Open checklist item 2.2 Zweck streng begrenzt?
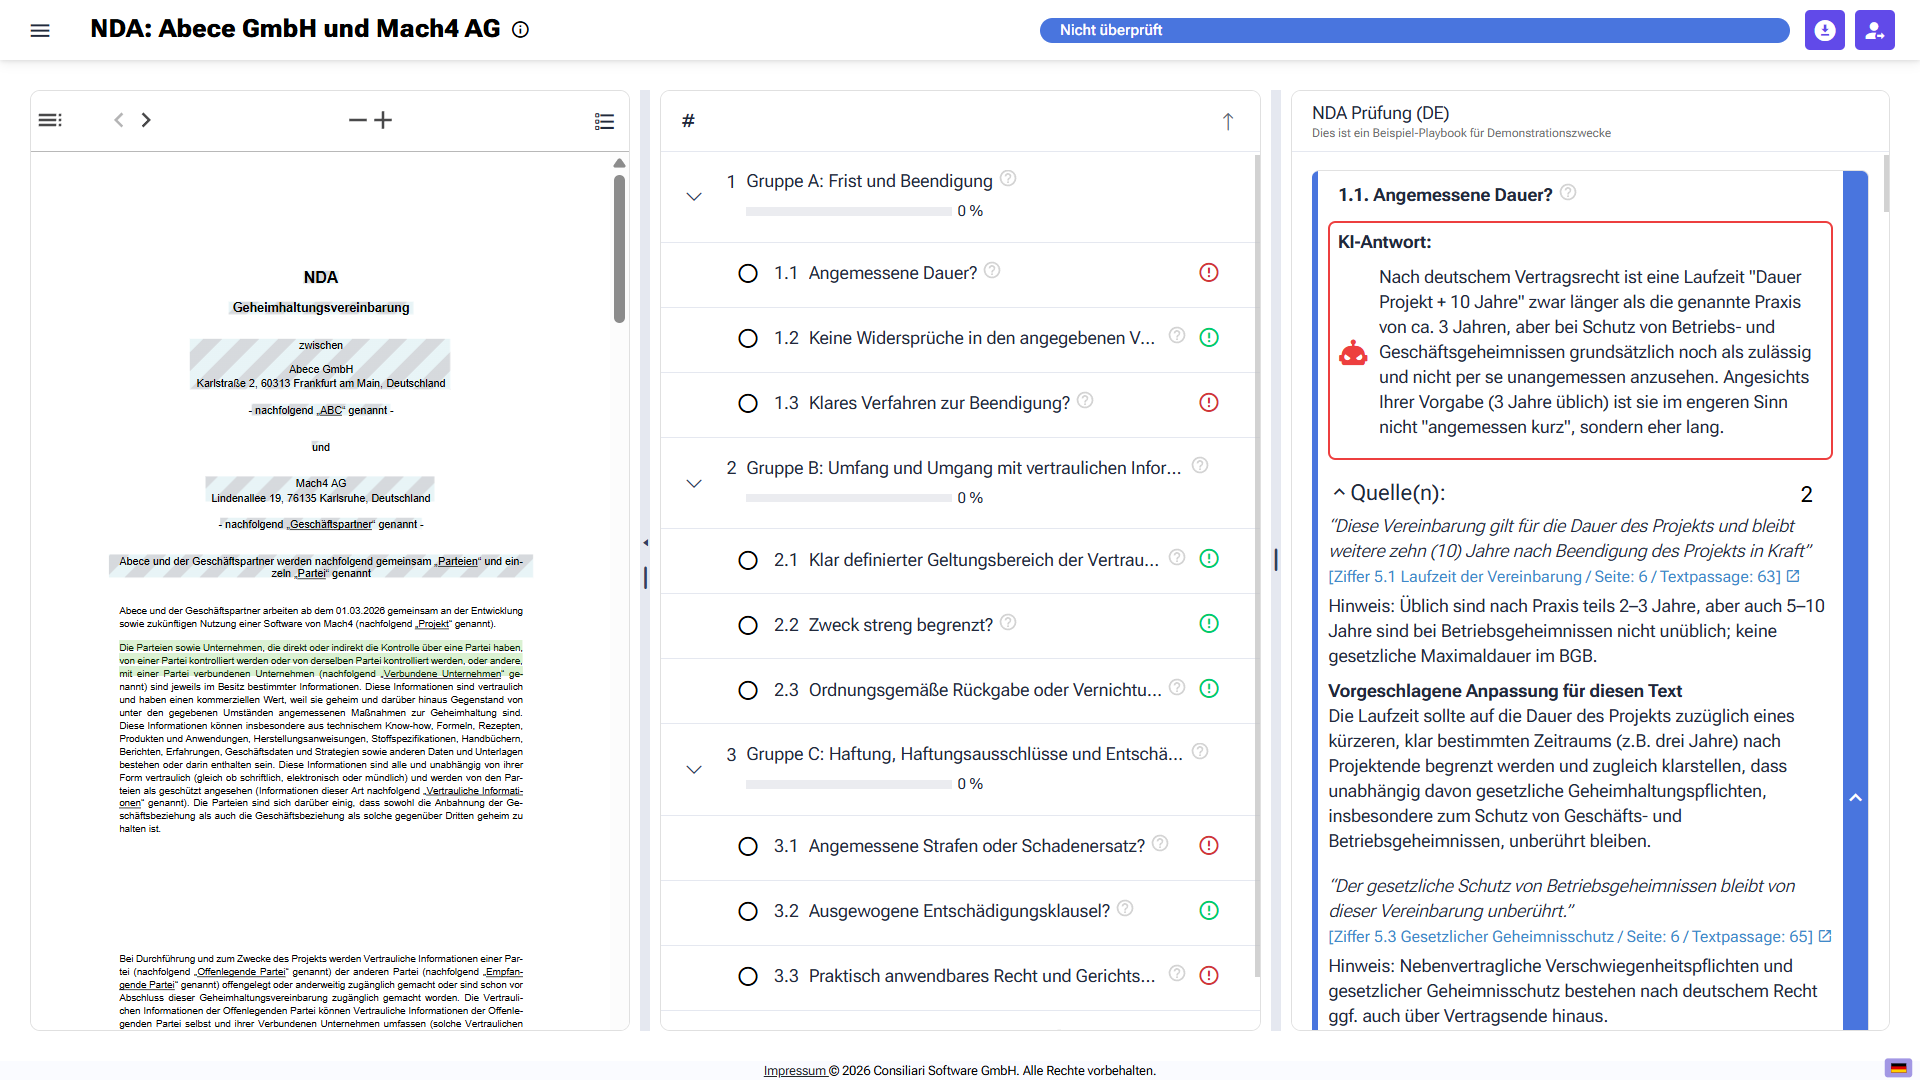 tap(901, 625)
